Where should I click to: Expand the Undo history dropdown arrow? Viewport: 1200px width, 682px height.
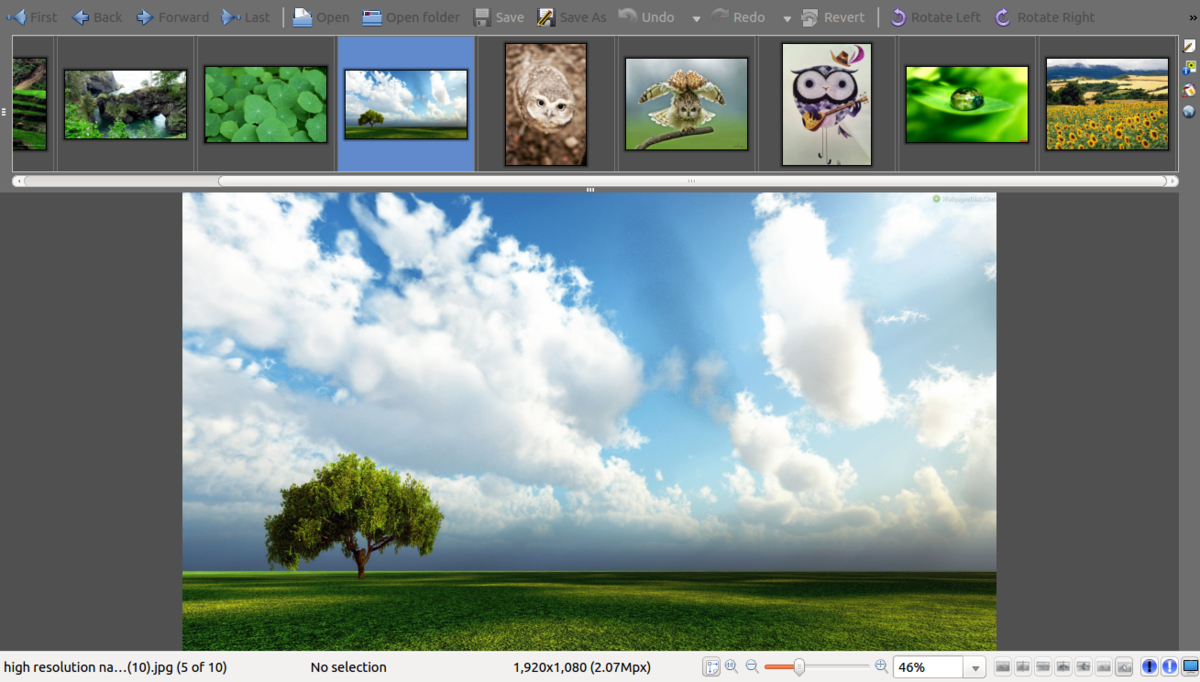coord(696,18)
